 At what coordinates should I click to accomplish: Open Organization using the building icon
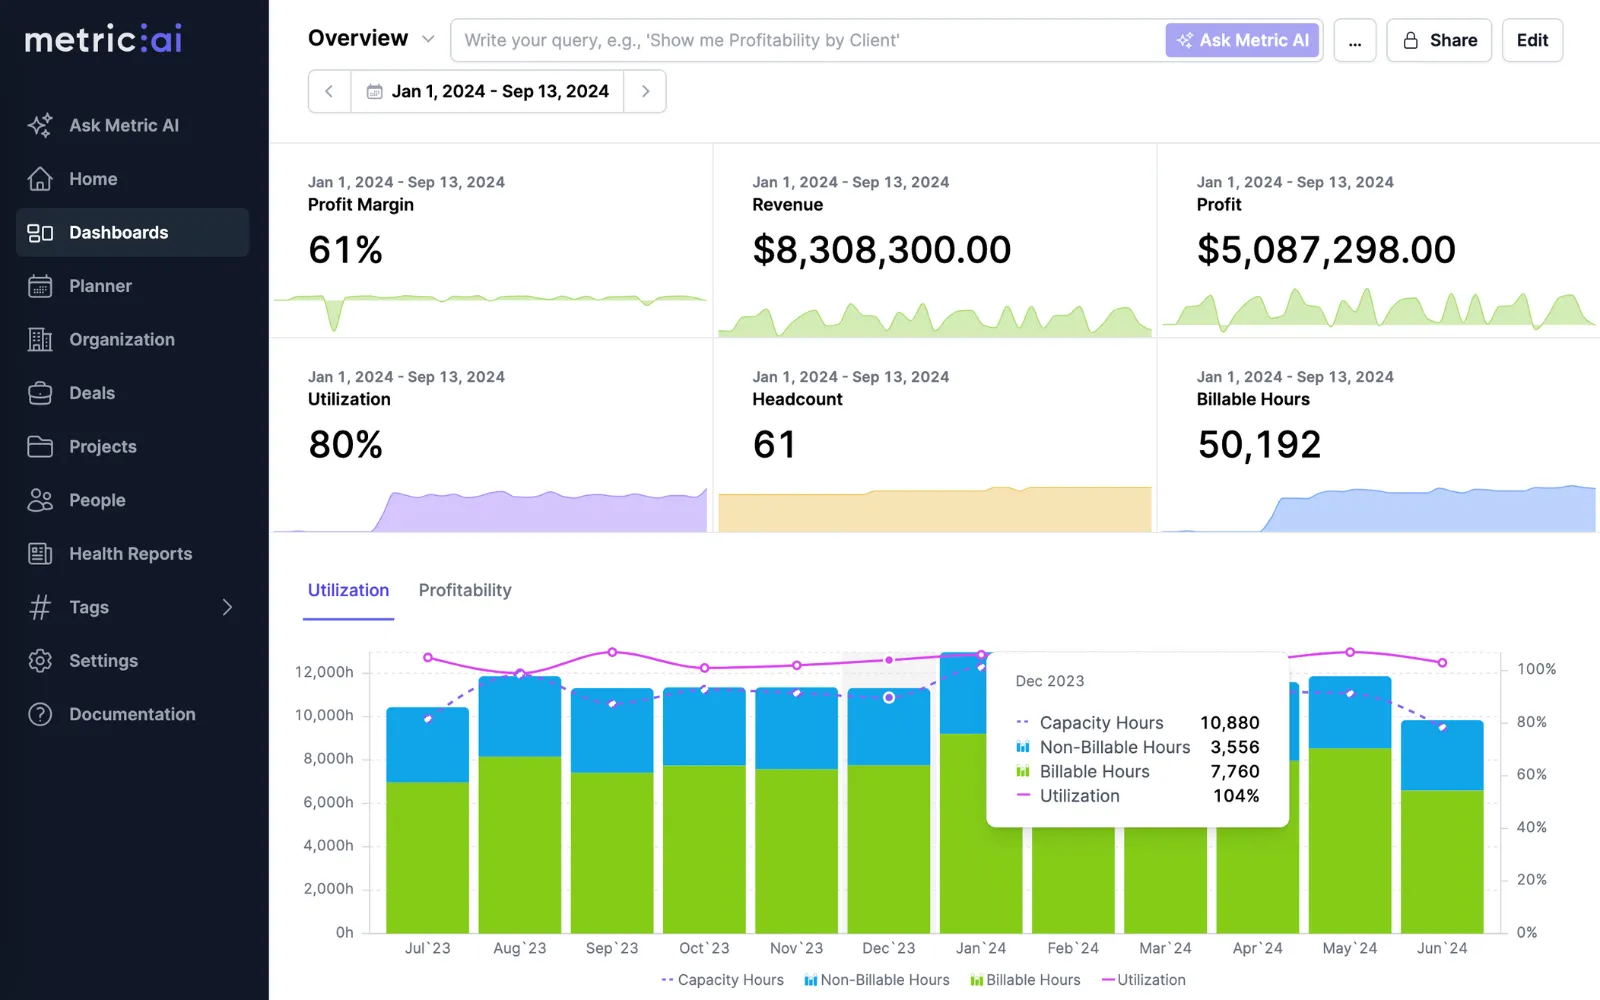40,340
